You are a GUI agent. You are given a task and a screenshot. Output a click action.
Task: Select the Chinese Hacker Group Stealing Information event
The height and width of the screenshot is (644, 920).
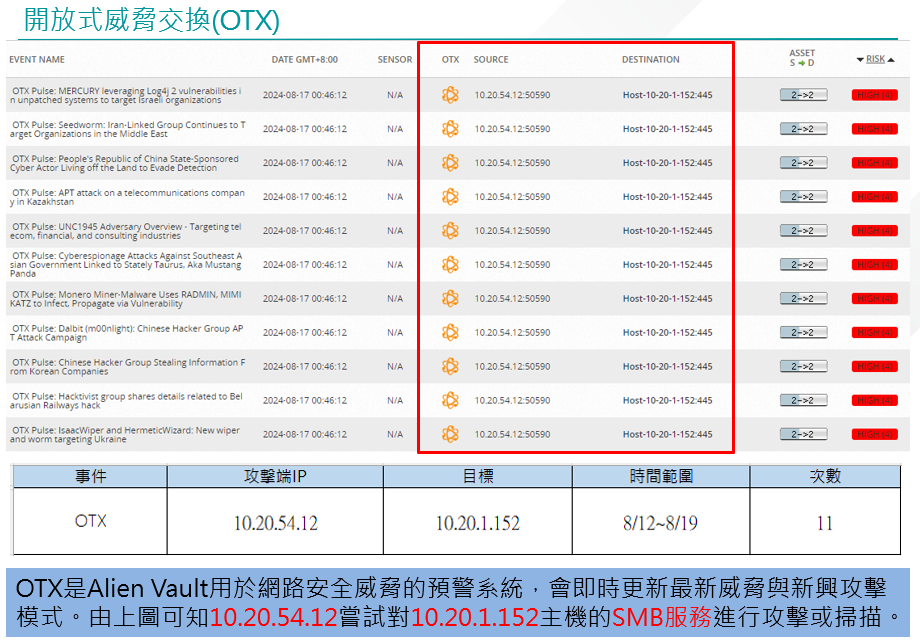(x=127, y=367)
